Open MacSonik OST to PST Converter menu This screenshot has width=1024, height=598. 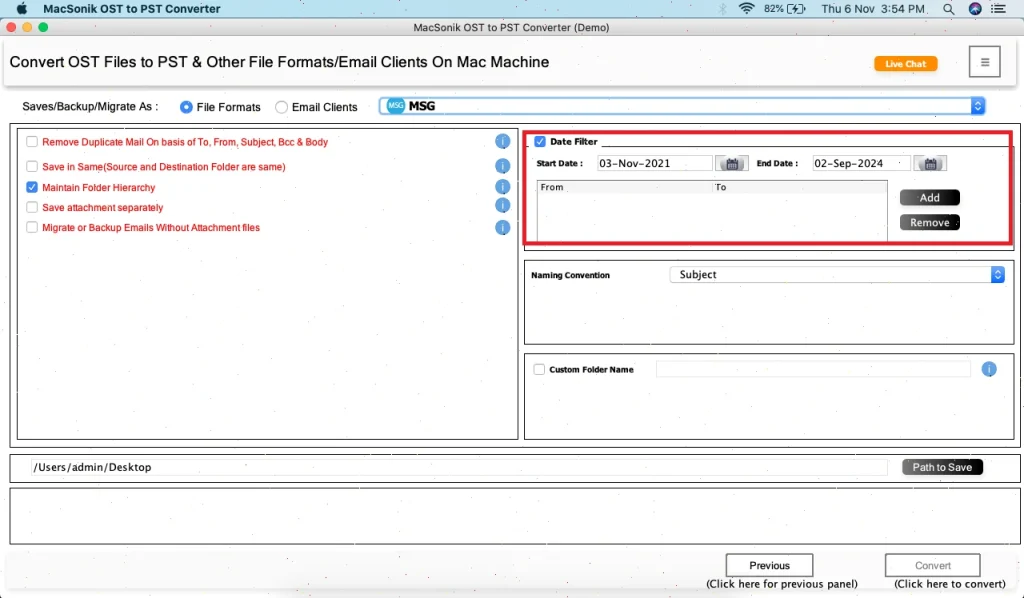131,9
